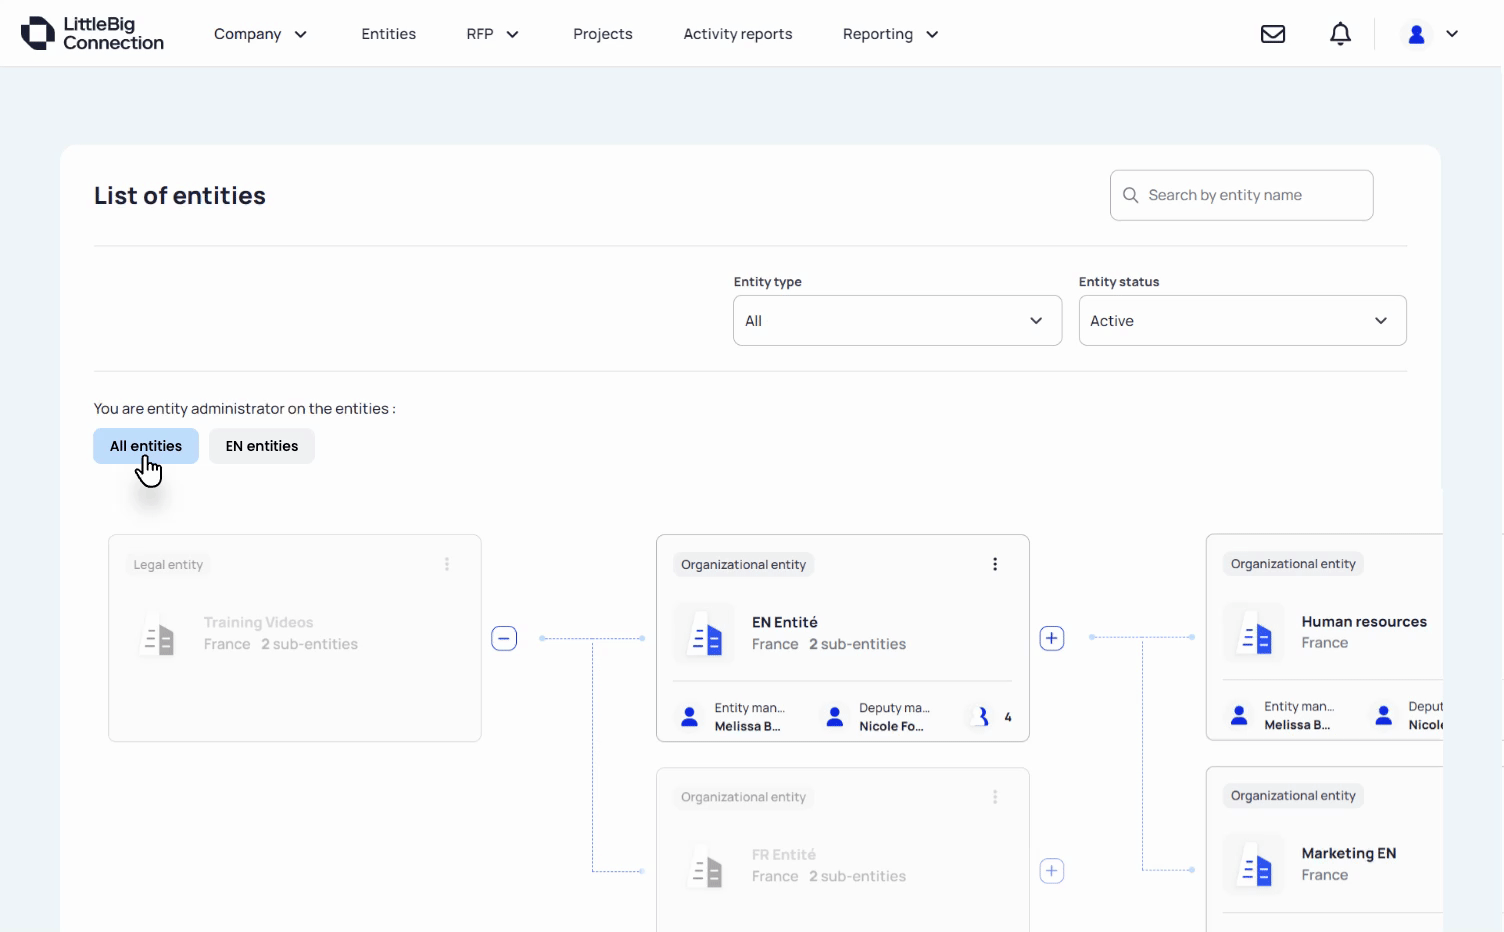Click the members count icon on EN Entité

click(x=983, y=716)
